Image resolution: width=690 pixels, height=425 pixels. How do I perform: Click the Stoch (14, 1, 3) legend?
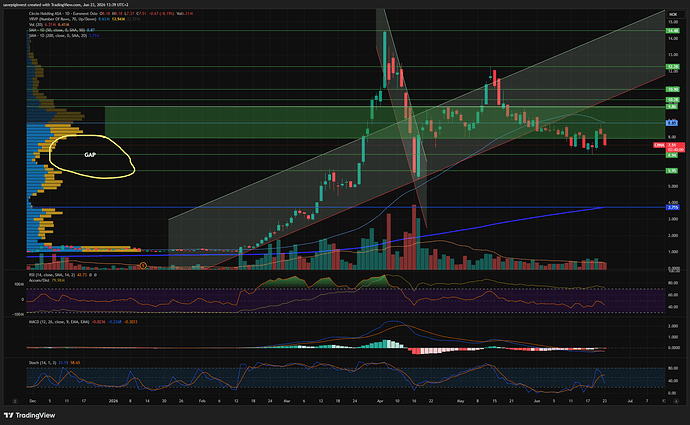click(x=42, y=363)
